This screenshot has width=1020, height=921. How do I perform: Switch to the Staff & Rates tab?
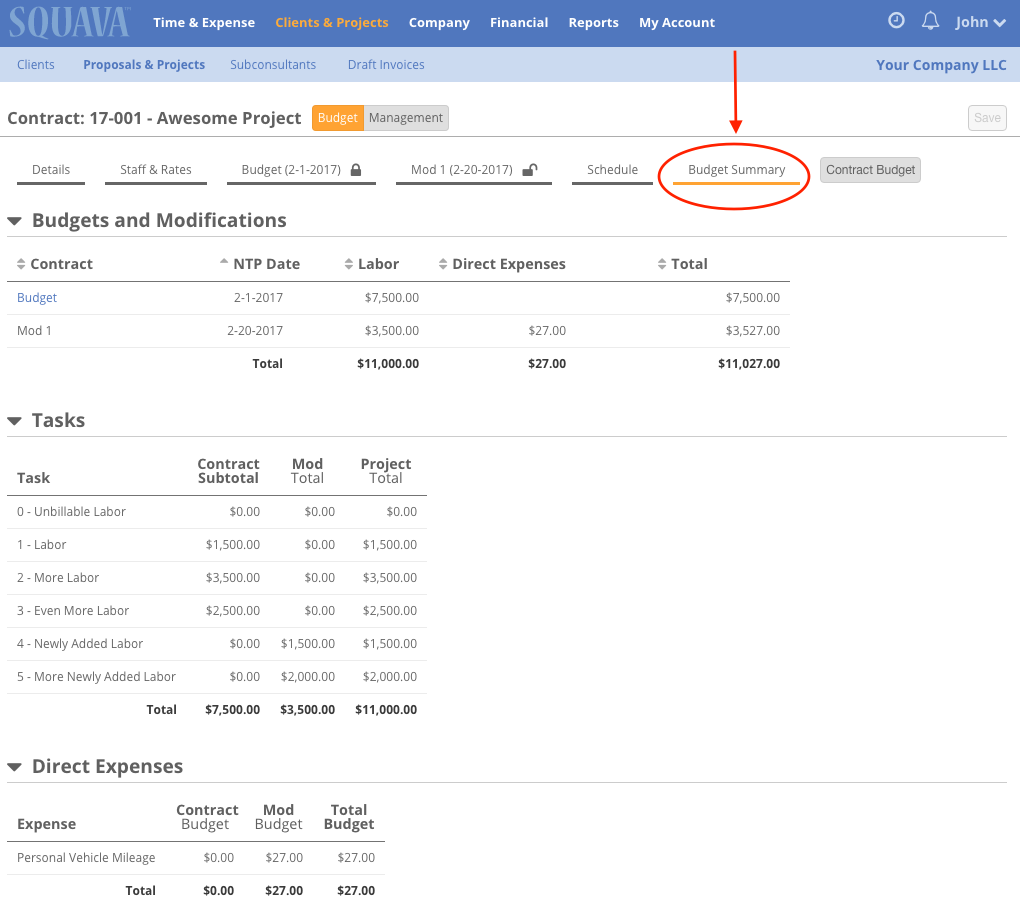155,169
